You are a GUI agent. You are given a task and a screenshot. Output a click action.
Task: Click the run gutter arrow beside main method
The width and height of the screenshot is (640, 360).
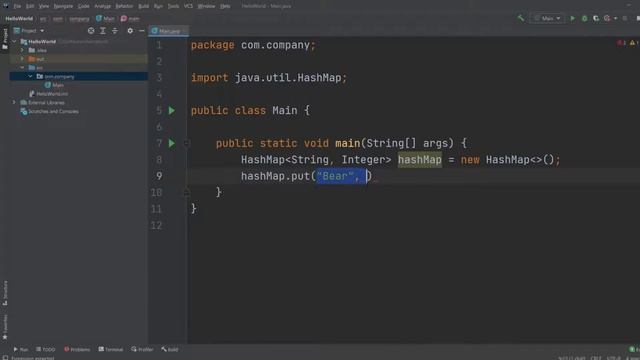(172, 143)
